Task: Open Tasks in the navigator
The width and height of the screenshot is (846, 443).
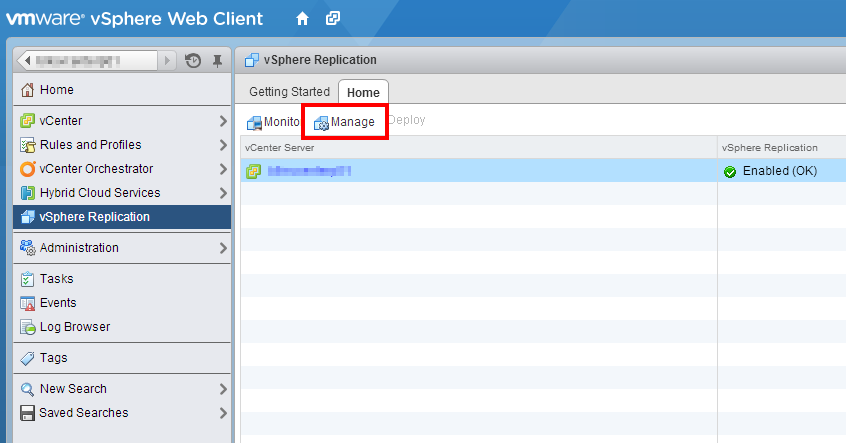Action: pyautogui.click(x=122, y=279)
